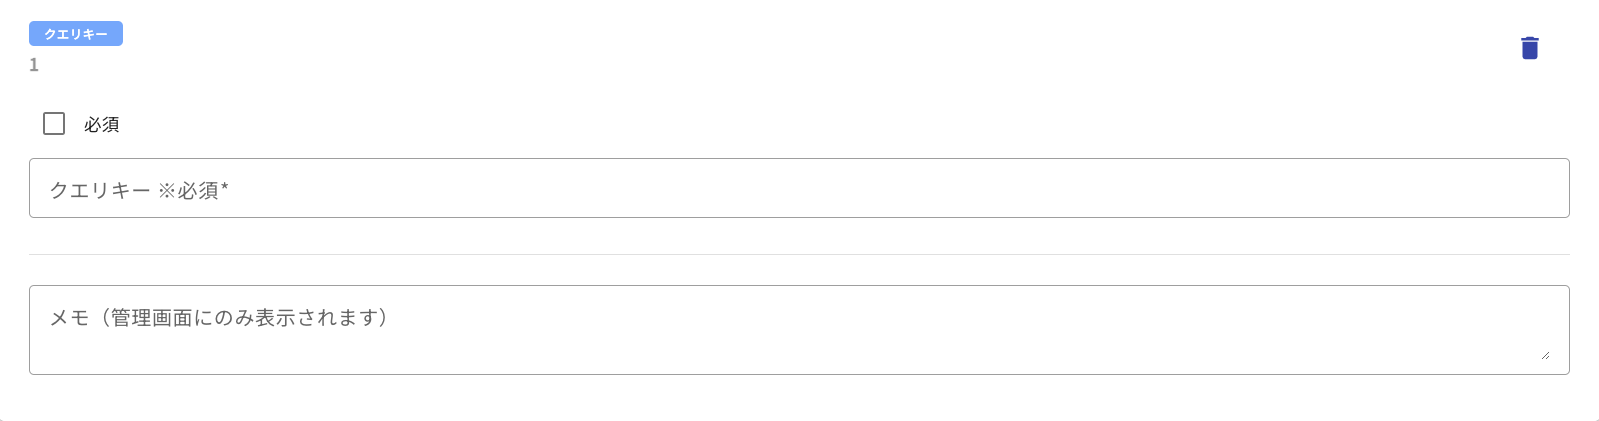Tick the 必須 checkbox
1599x421 pixels.
[54, 123]
